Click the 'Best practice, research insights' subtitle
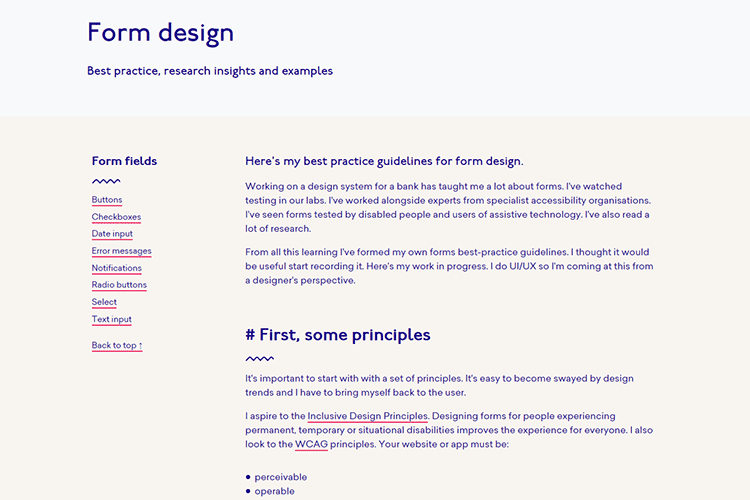750x500 pixels. coord(210,71)
